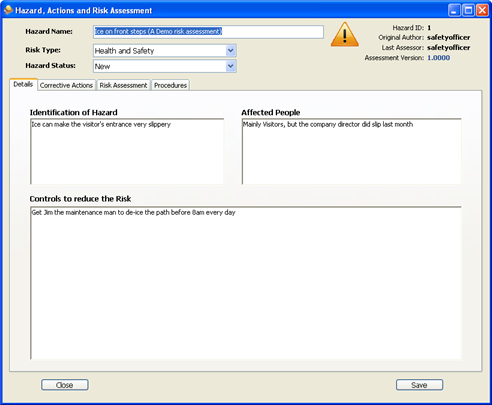Click the yellow warning triangle icon

point(345,35)
